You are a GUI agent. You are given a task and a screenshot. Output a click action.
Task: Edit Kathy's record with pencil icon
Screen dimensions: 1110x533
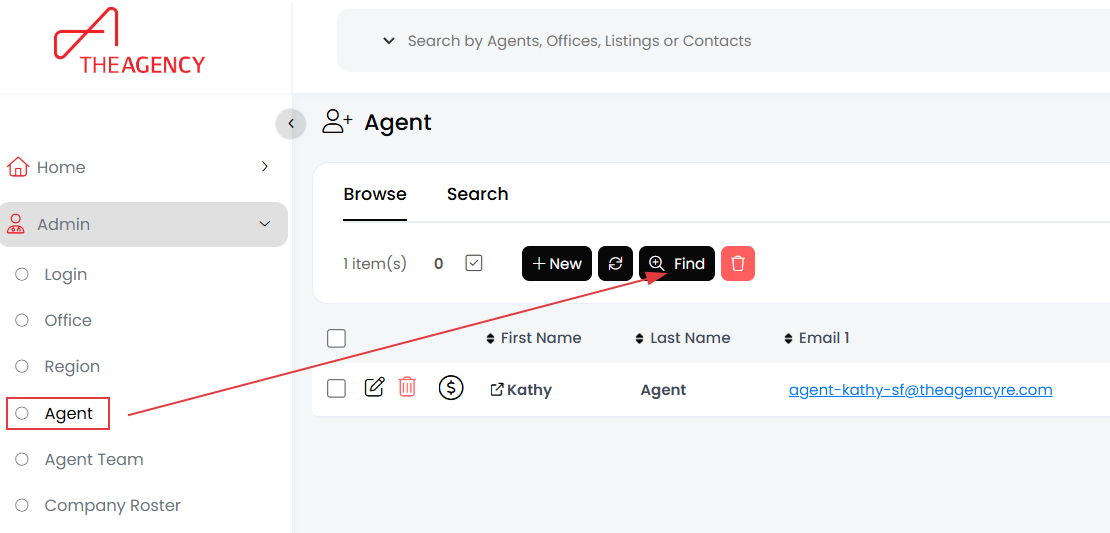point(374,388)
